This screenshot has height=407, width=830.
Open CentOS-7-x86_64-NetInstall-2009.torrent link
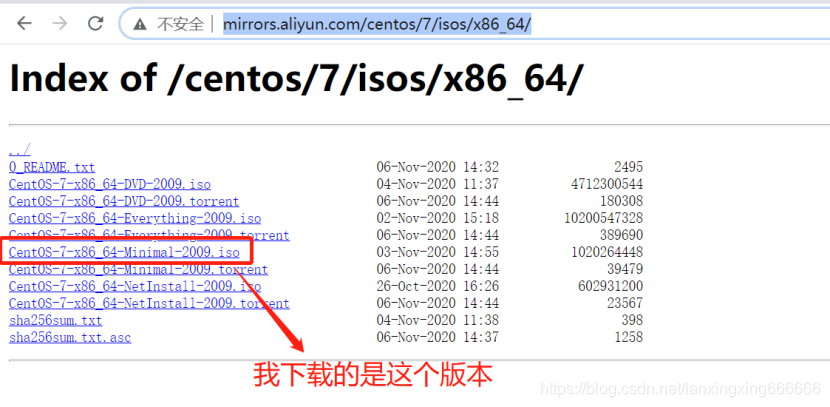click(149, 303)
